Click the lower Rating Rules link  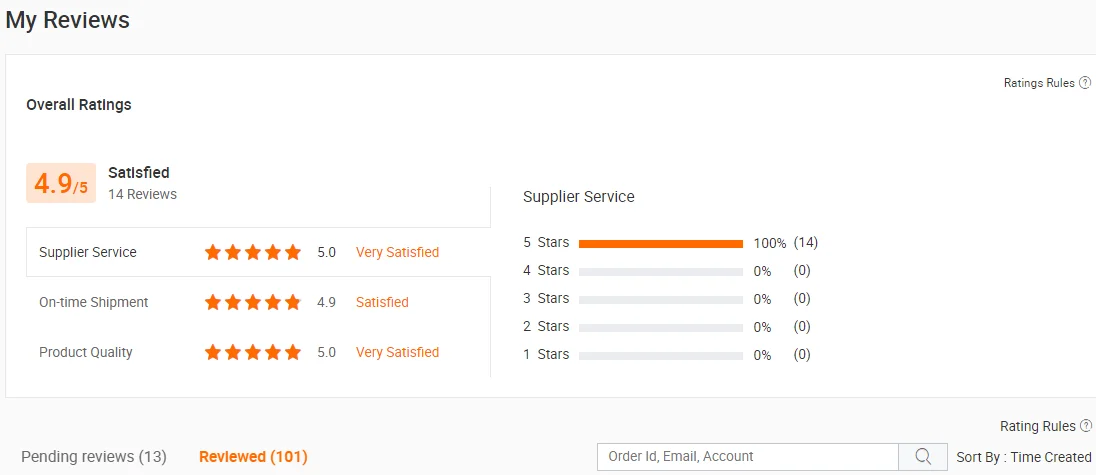click(1037, 426)
